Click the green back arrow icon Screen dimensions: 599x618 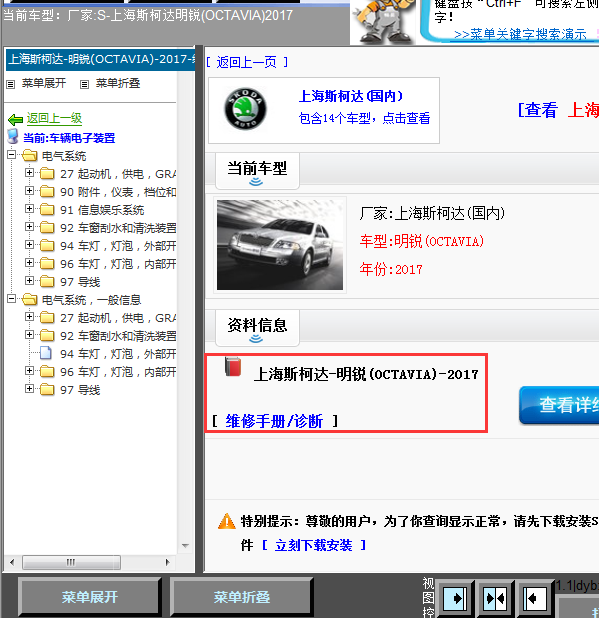[x=15, y=119]
